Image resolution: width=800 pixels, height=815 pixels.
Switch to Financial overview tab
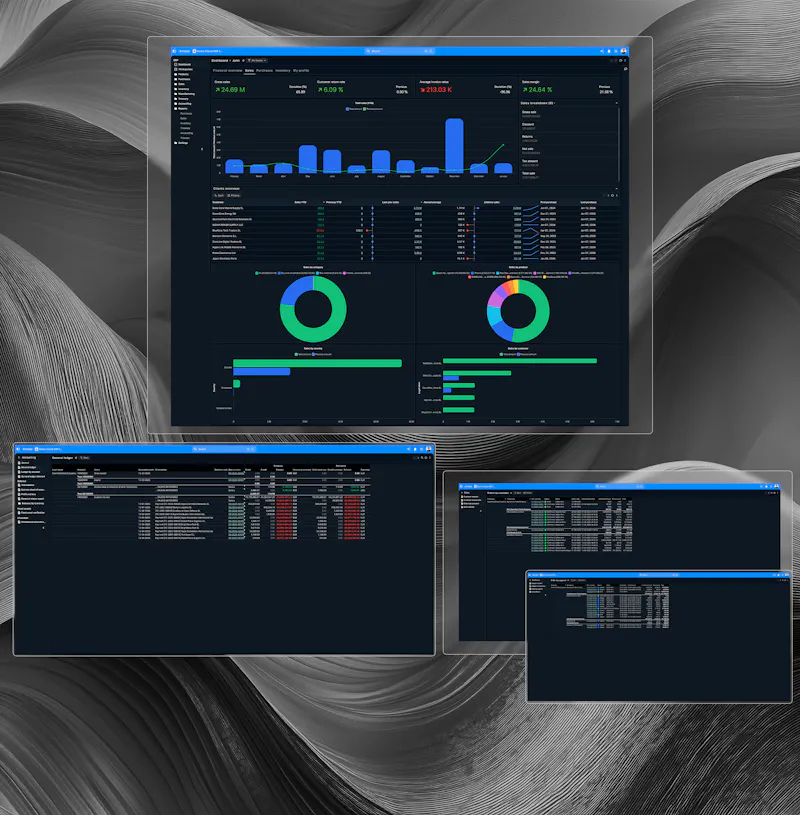click(228, 71)
